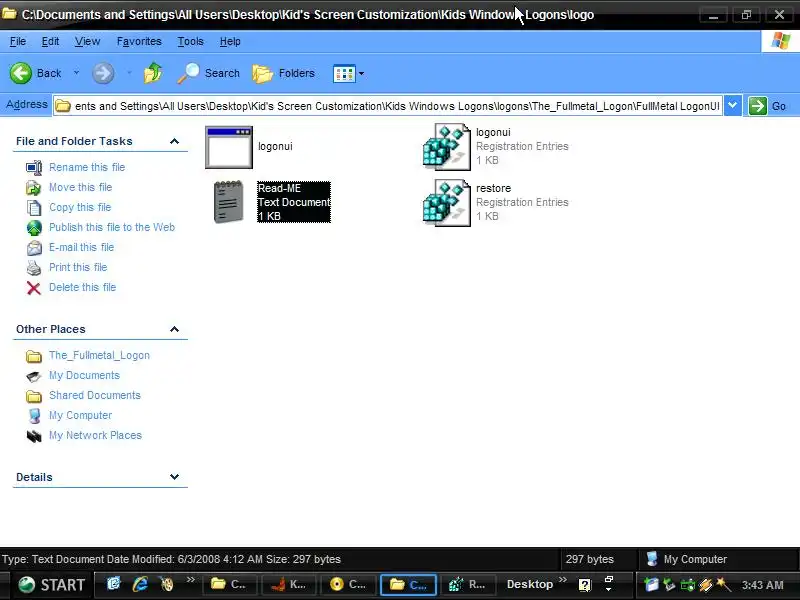Click Delete this file link
This screenshot has width=800, height=600.
click(x=82, y=287)
